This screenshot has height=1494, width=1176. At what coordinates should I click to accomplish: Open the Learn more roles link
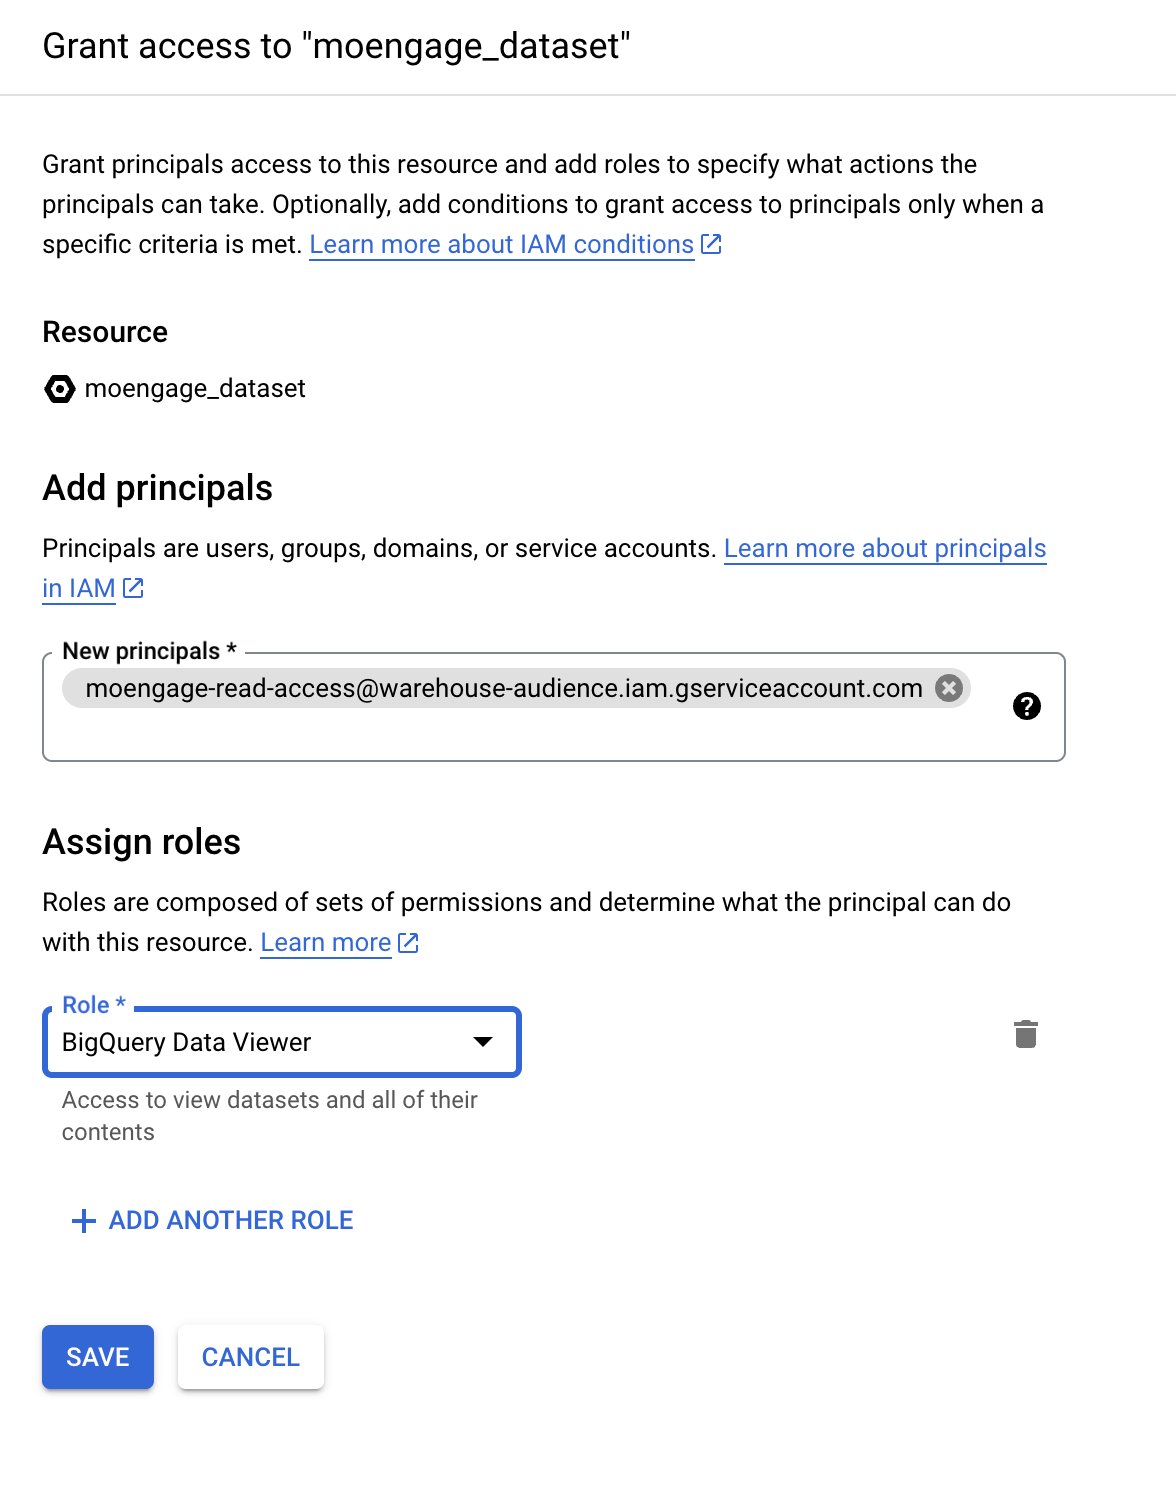(x=326, y=942)
